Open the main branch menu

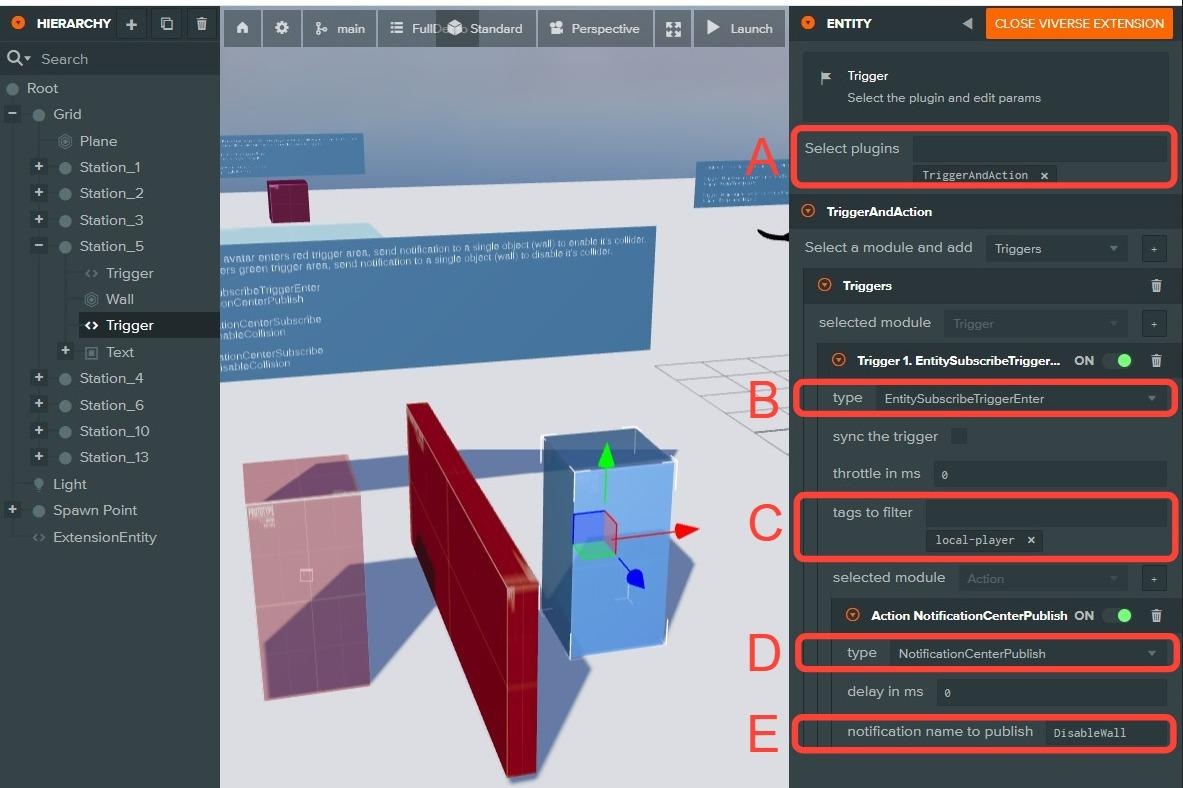[x=340, y=29]
